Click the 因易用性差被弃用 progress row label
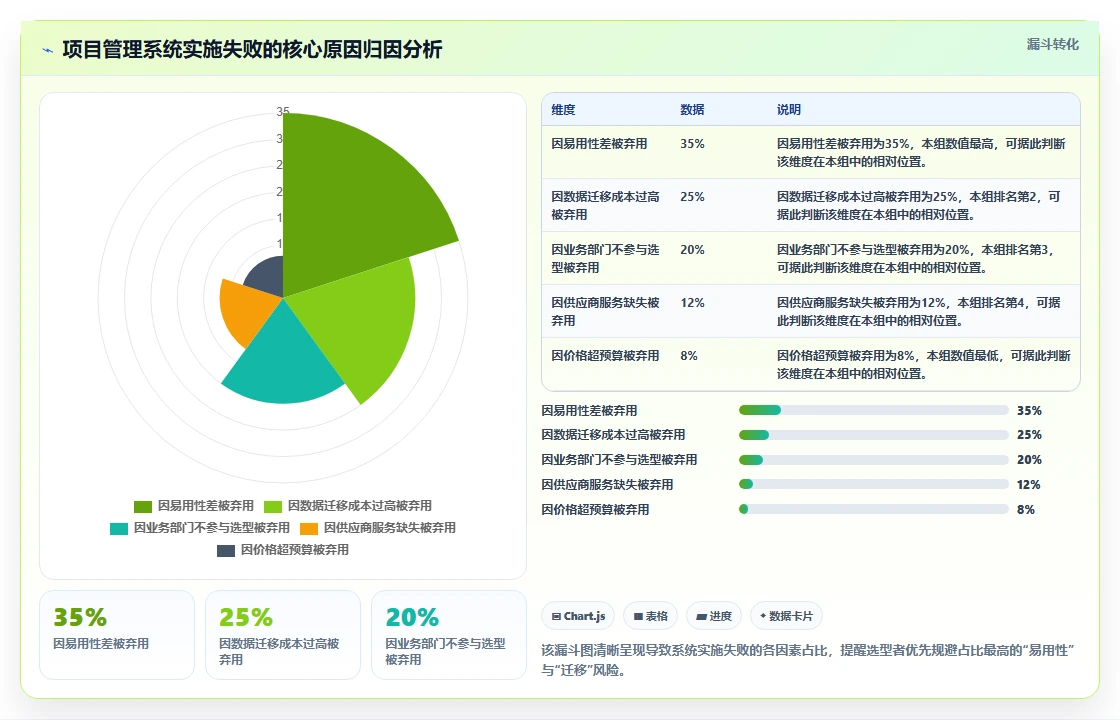Viewport: 1120px width, 720px height. tap(589, 411)
